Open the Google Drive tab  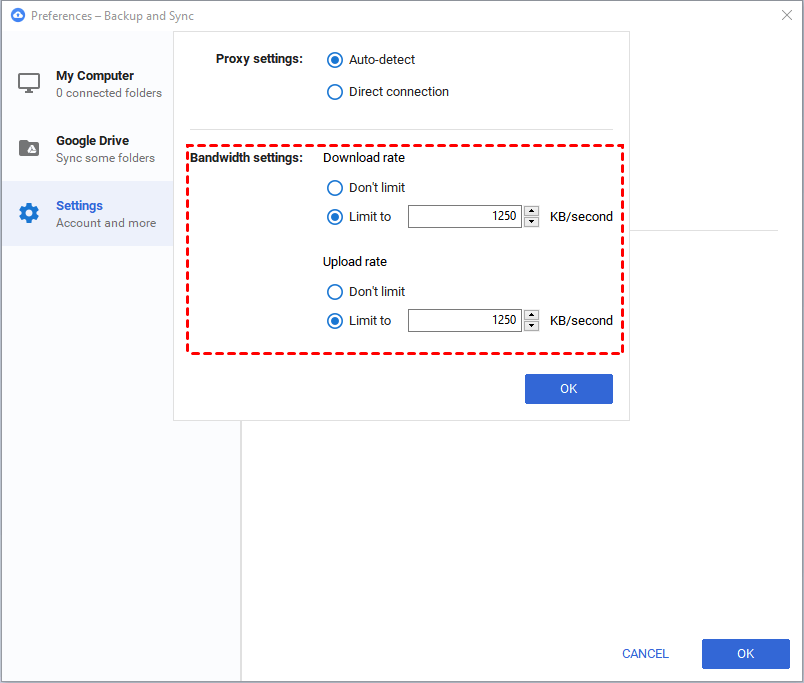88,149
